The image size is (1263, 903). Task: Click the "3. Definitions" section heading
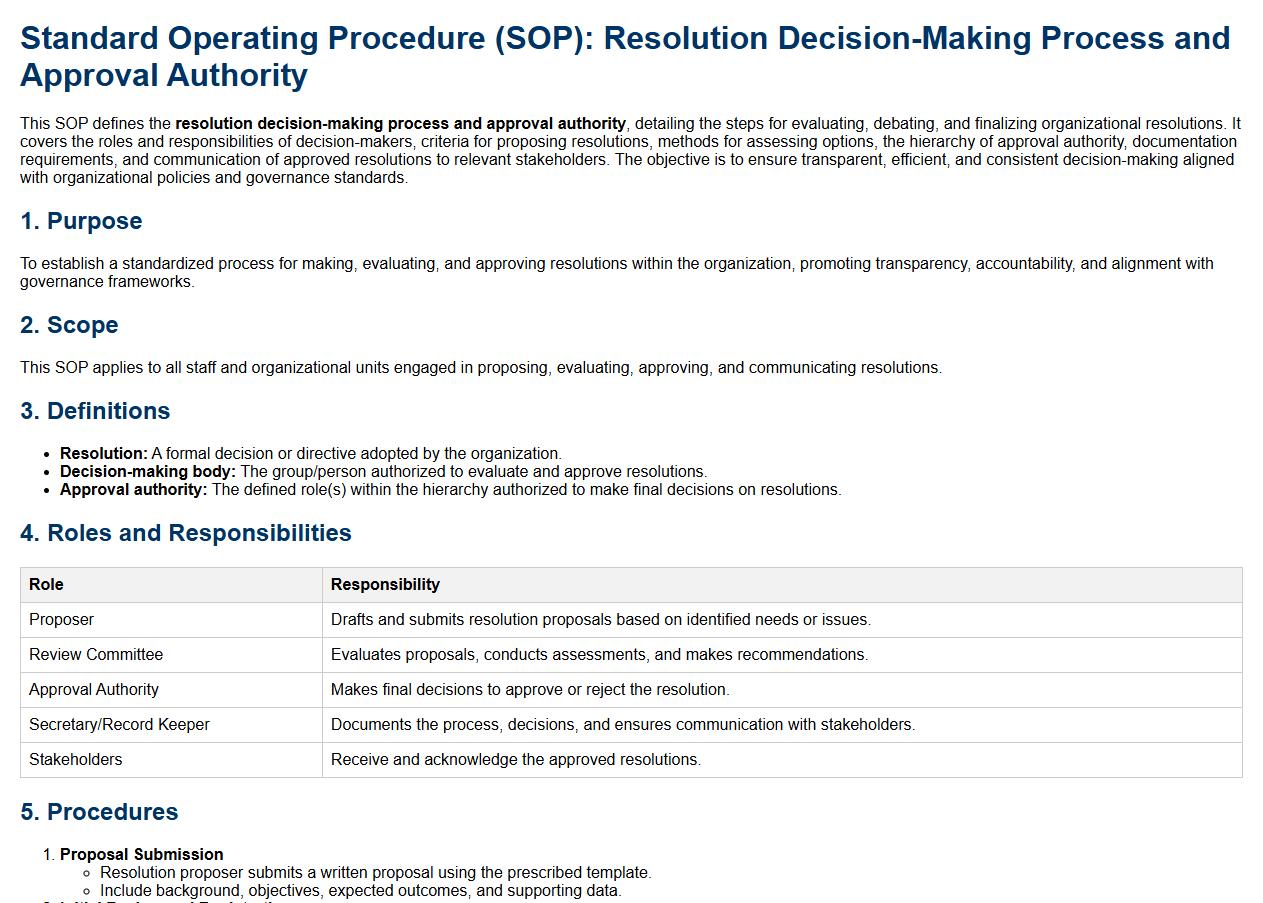[95, 411]
